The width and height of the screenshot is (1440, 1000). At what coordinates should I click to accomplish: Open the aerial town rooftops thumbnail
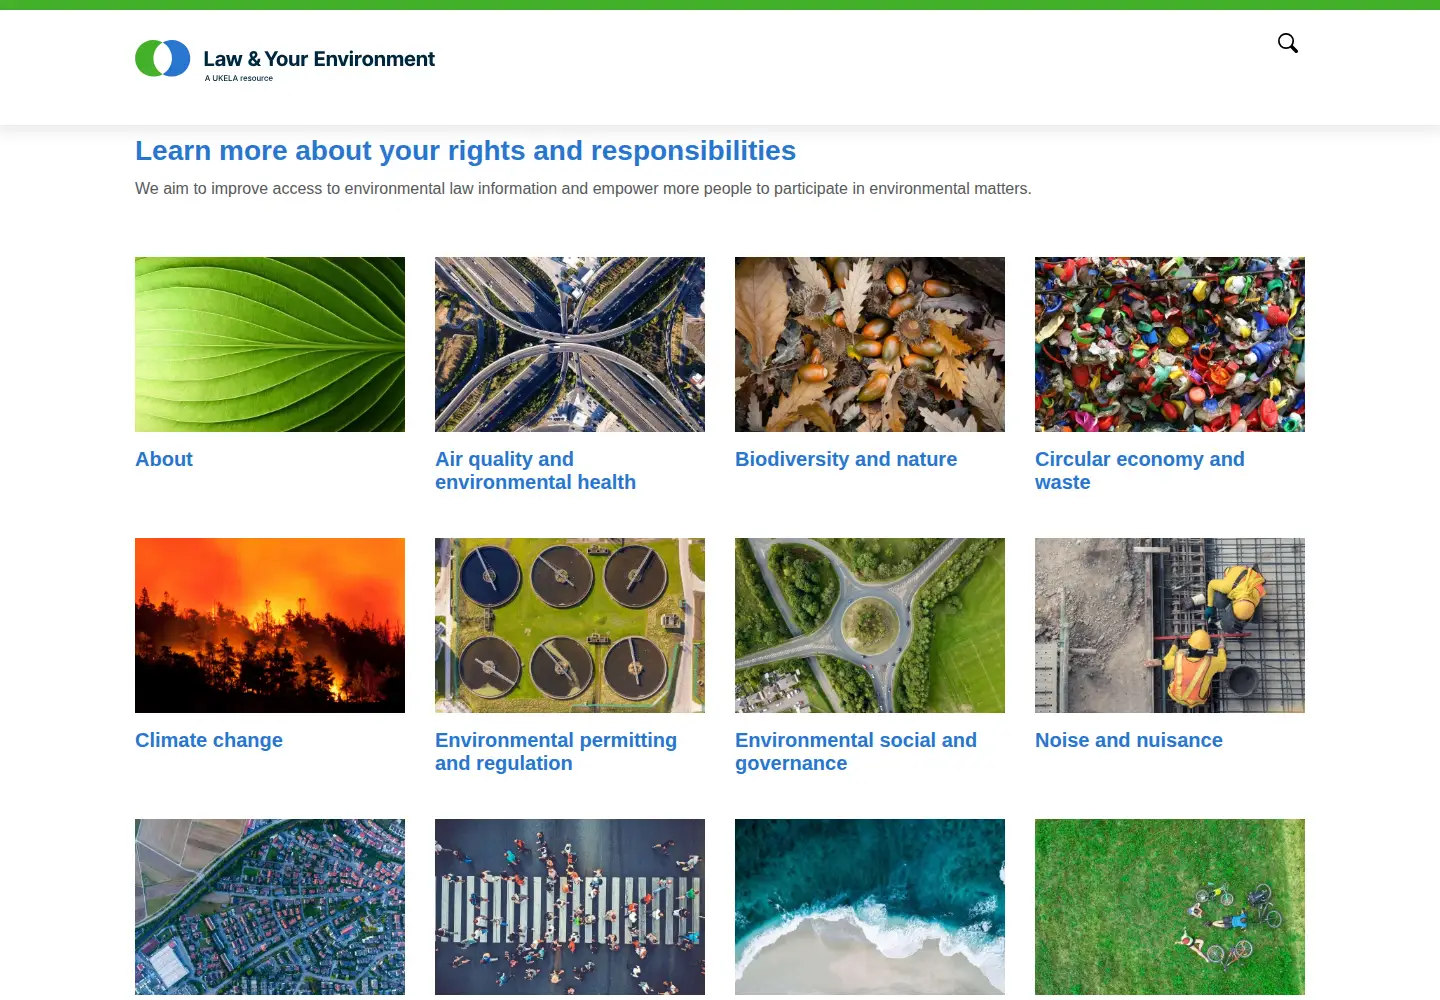click(x=270, y=907)
